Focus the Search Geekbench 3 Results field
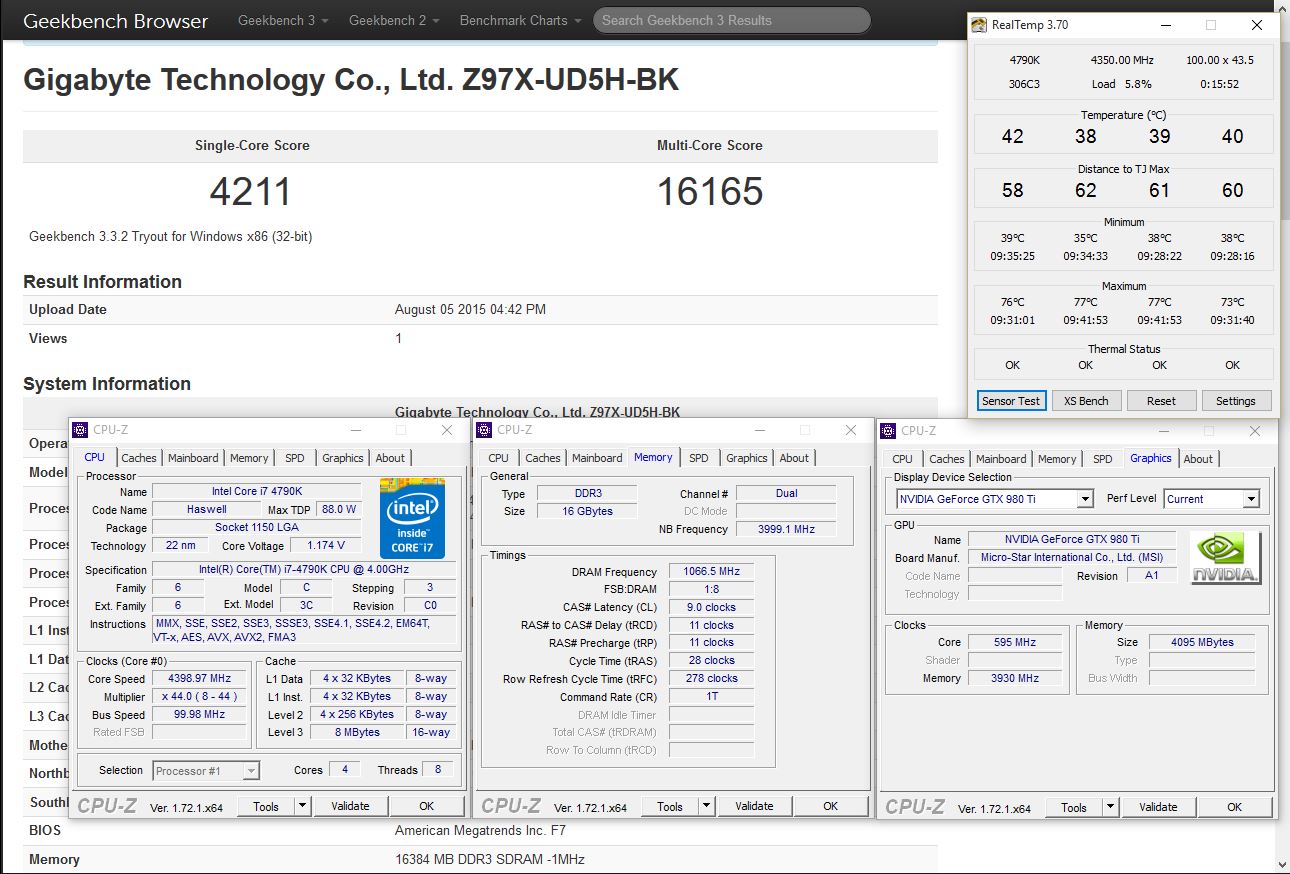Viewport: 1290px width, 874px height. point(731,20)
